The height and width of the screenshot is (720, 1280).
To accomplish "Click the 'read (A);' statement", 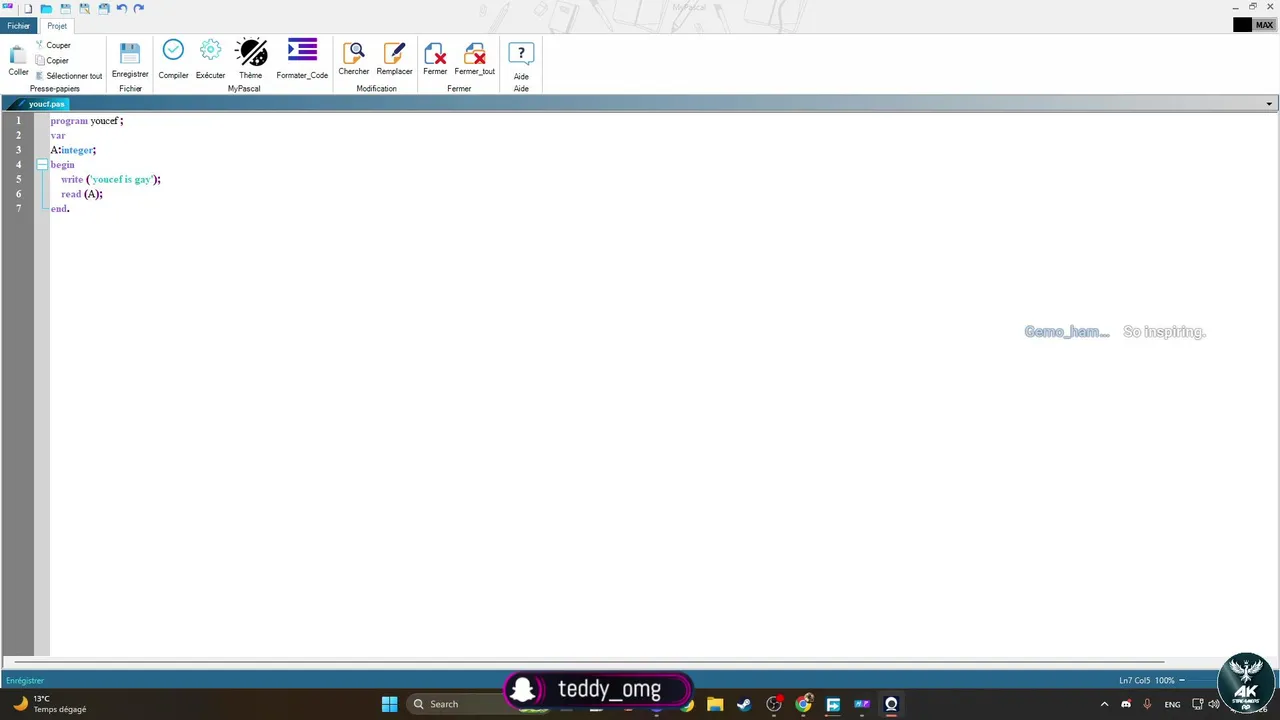I will [x=82, y=194].
